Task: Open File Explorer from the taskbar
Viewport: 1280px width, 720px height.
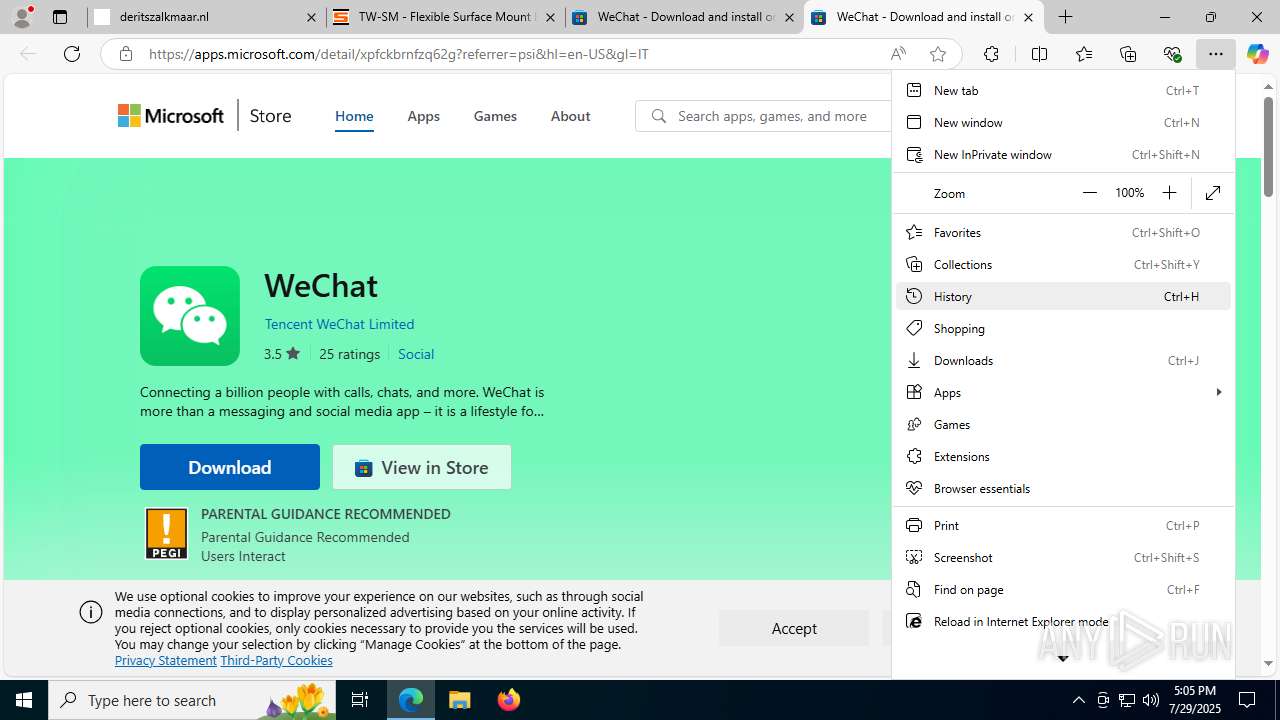Action: [x=460, y=700]
